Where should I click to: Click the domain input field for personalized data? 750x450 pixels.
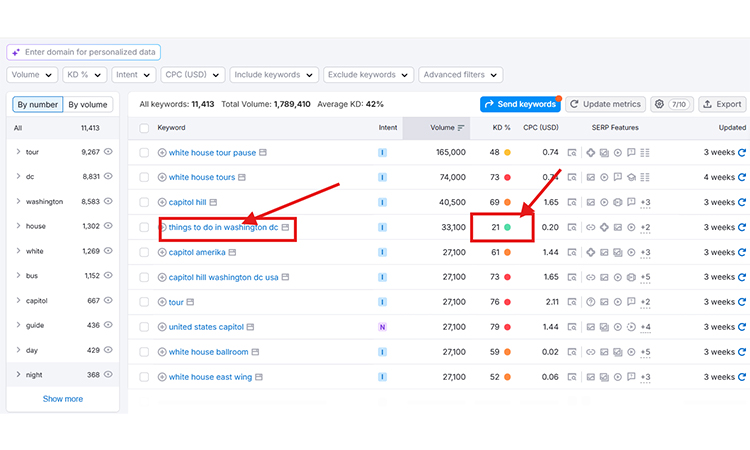coord(84,52)
